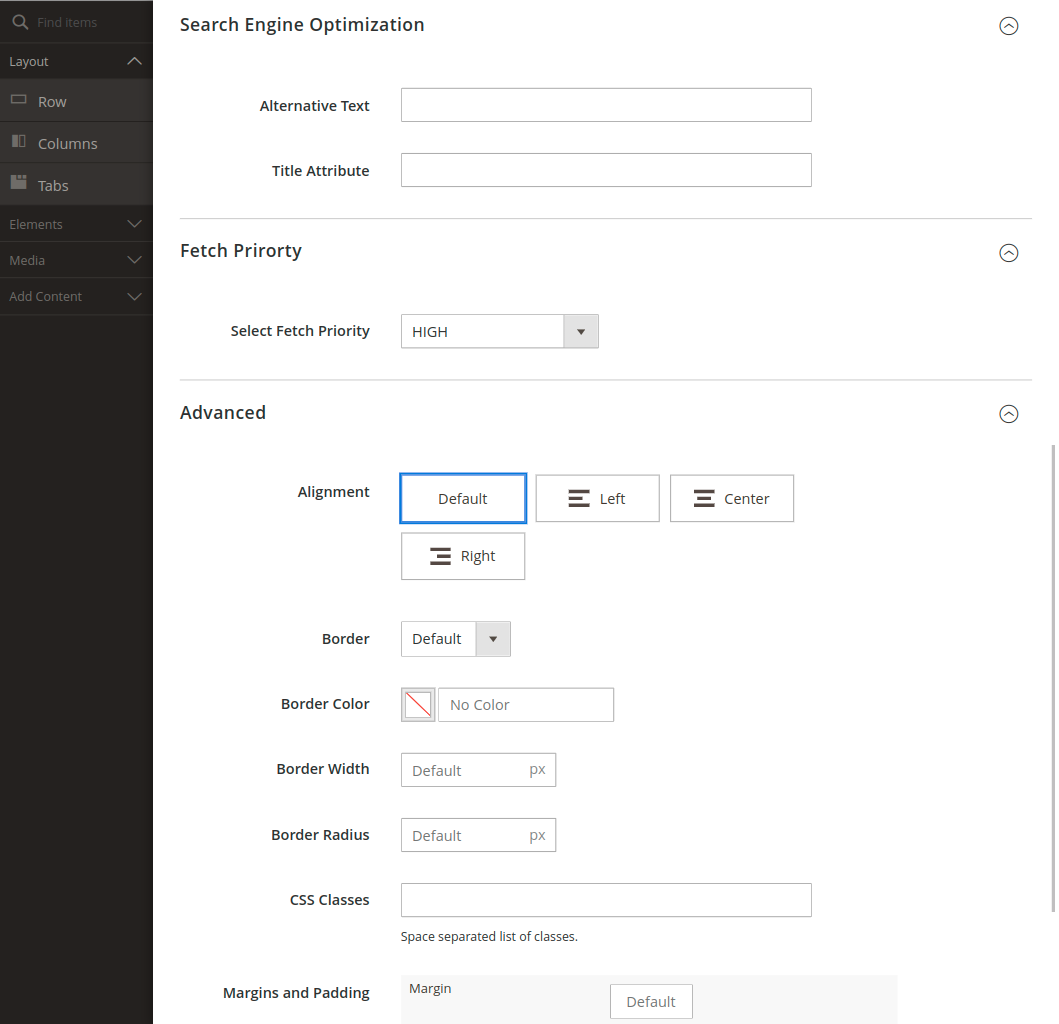This screenshot has width=1059, height=1024.
Task: Collapse the Advanced section
Action: 1008,413
